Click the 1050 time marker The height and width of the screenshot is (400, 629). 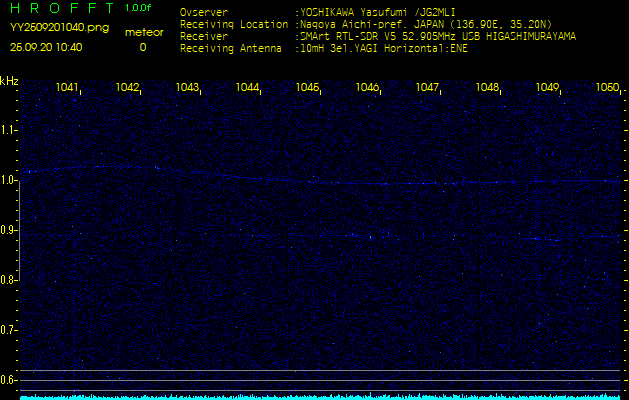606,88
